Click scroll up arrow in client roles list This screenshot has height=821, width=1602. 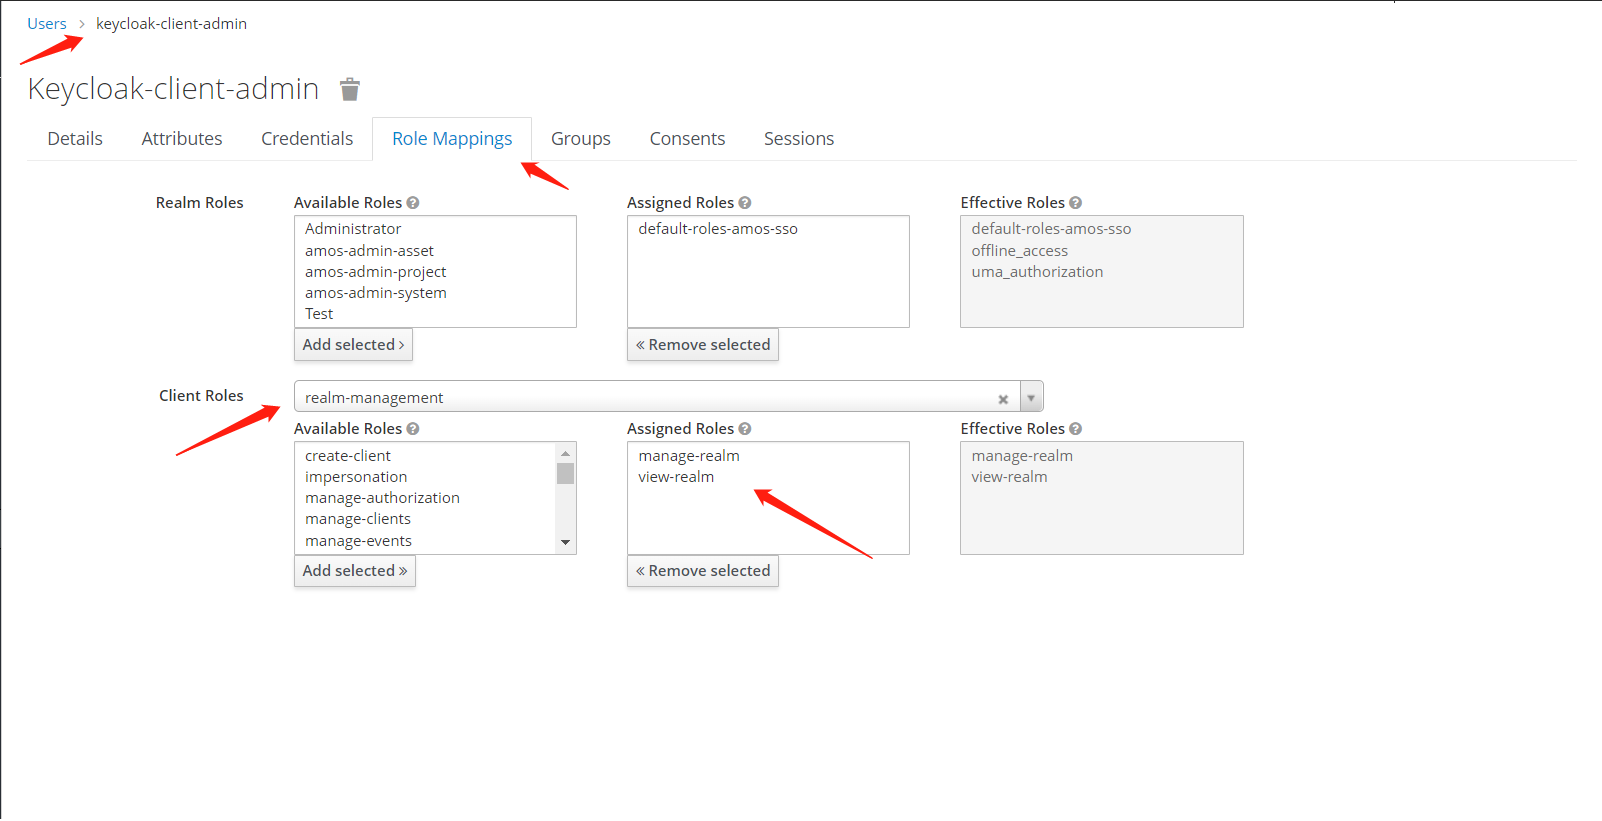[566, 453]
